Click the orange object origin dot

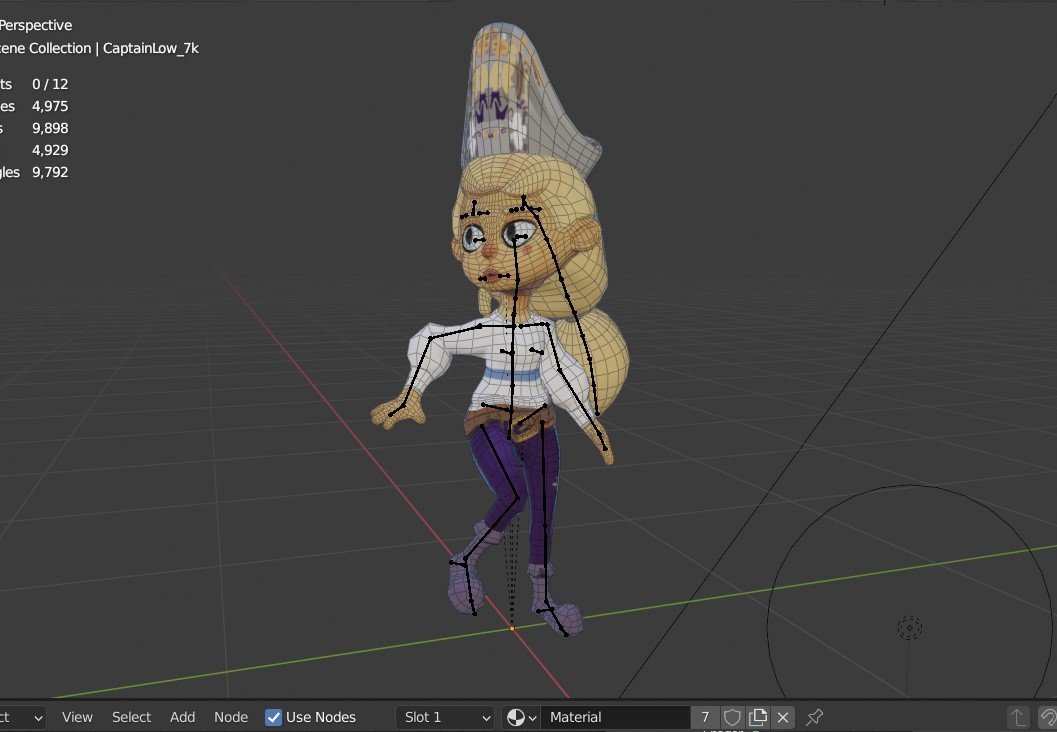512,629
